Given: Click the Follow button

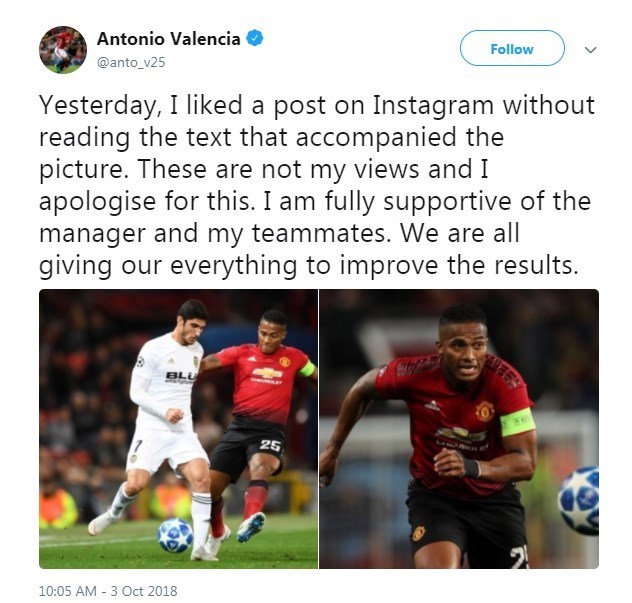Looking at the screenshot, I should (512, 48).
